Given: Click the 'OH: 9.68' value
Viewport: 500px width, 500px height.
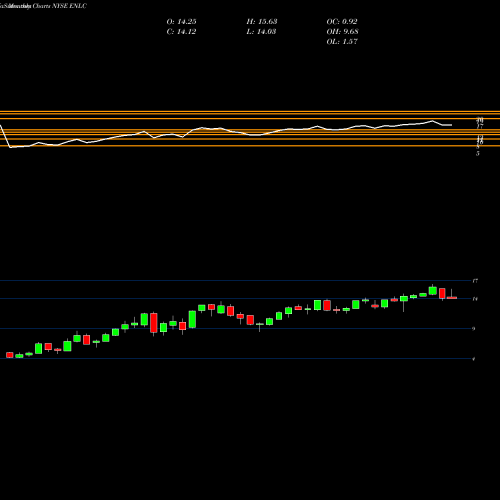Looking at the screenshot, I should [342, 32].
